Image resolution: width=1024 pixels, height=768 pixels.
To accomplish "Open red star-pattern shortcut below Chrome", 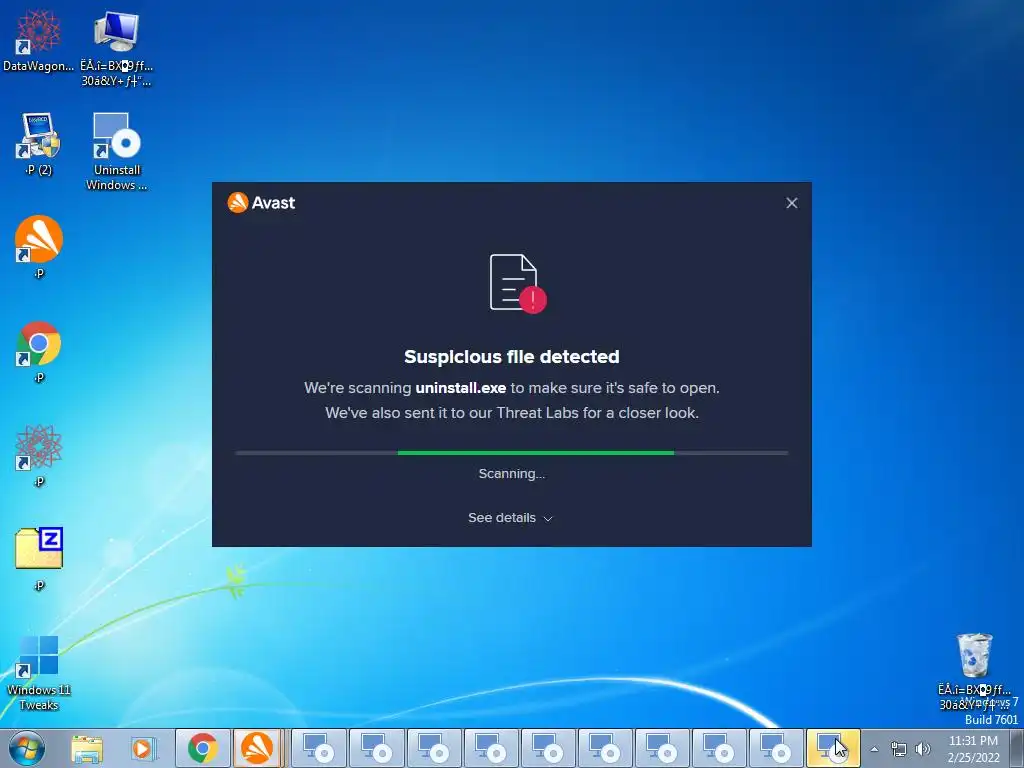I will tap(39, 455).
